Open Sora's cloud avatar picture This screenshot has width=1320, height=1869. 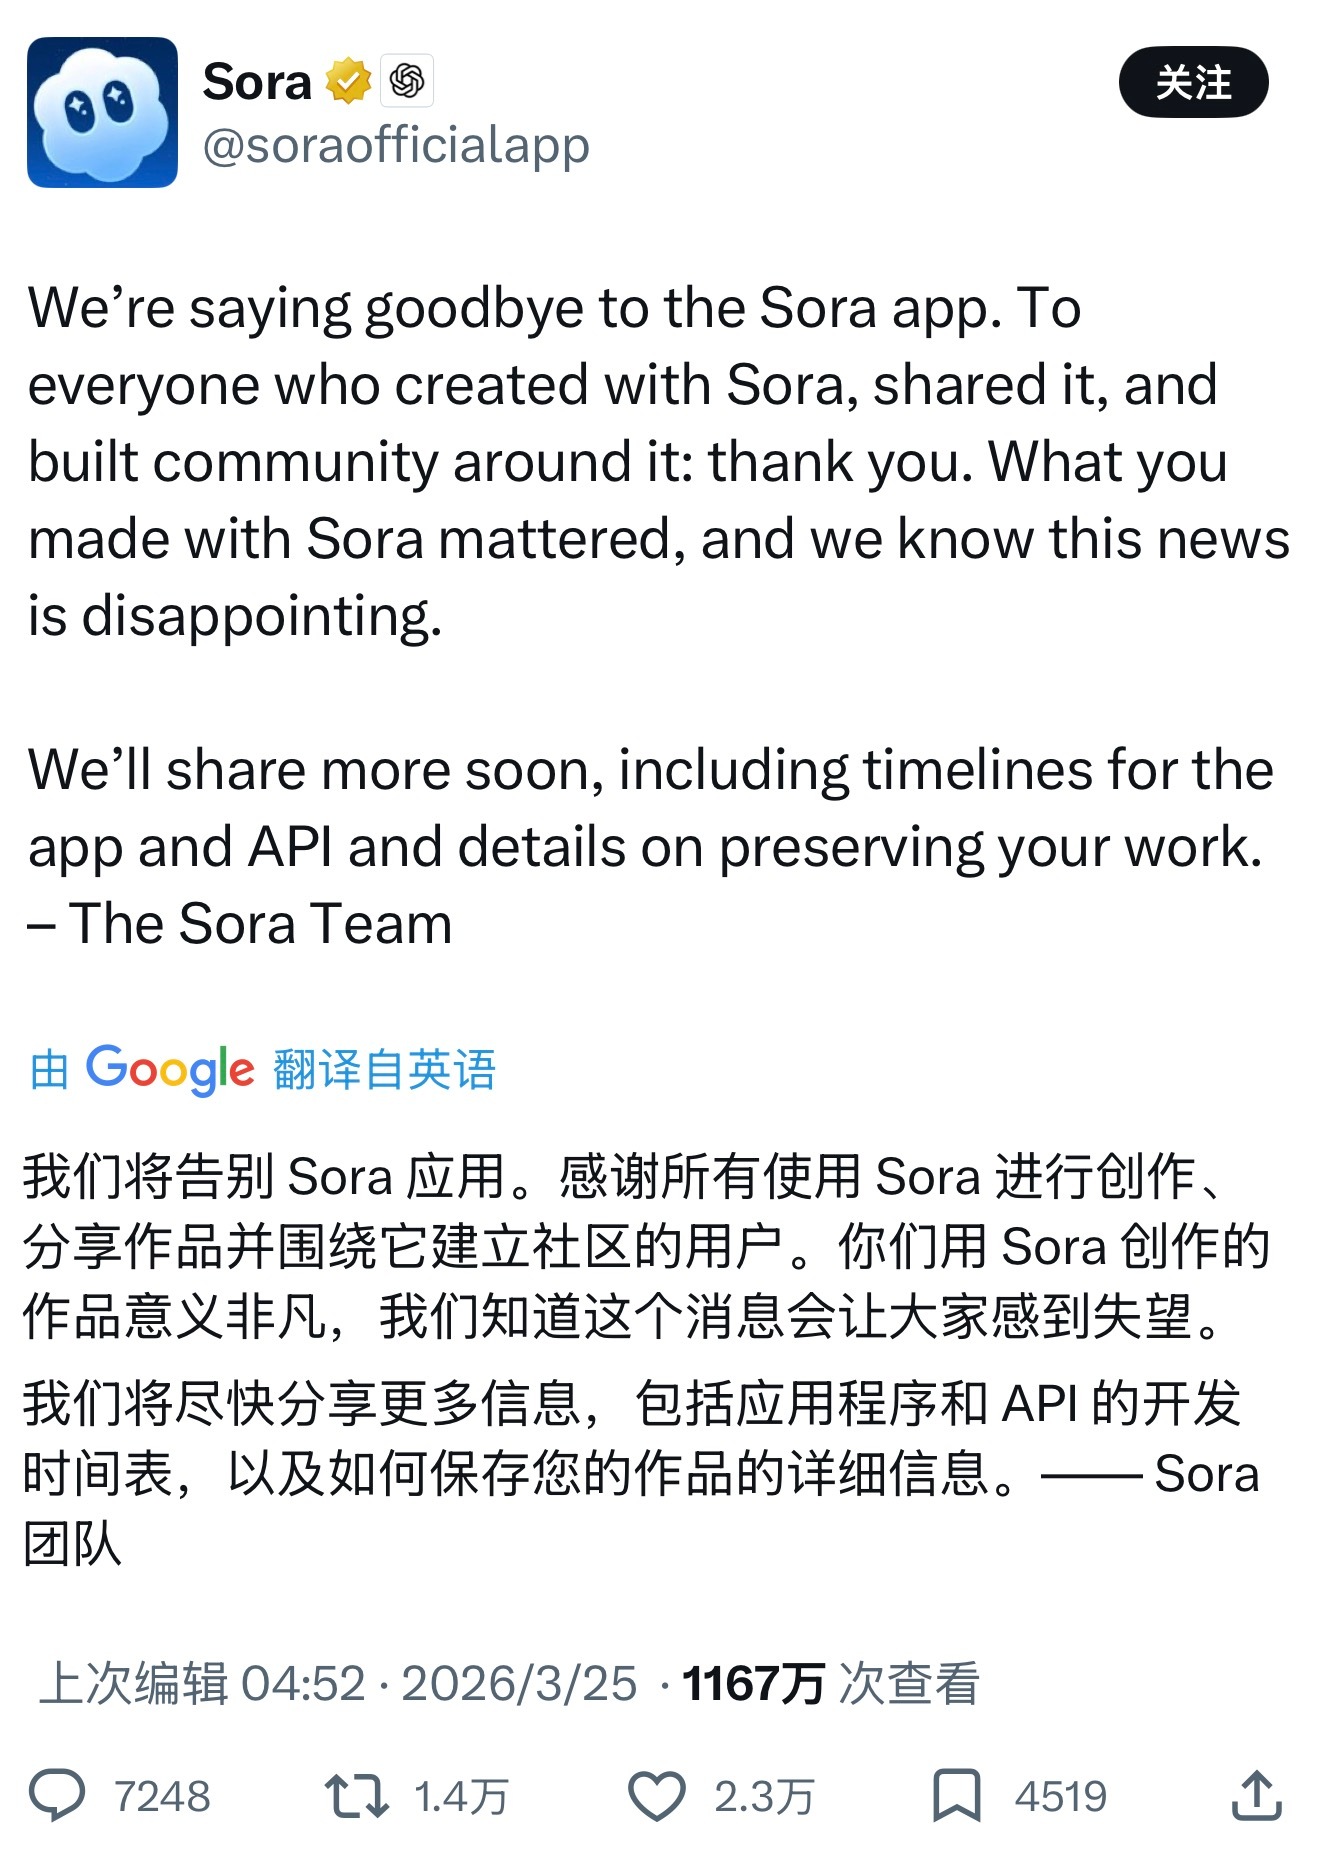point(103,110)
